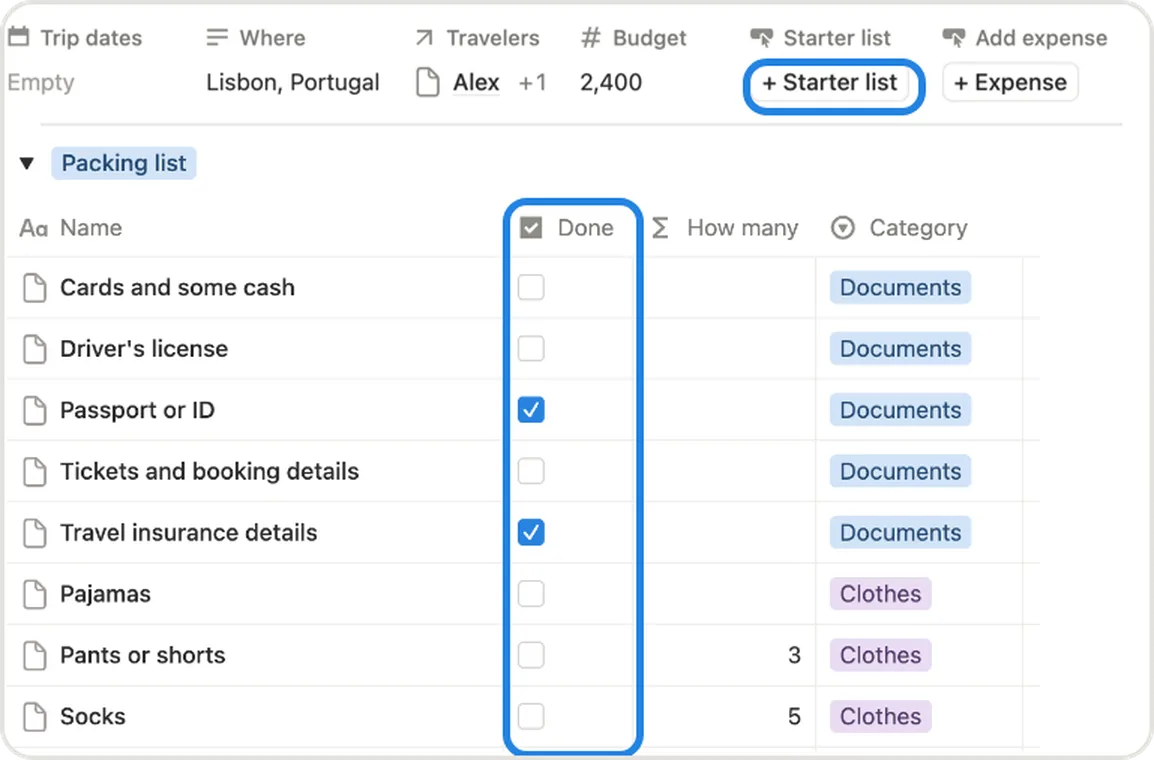The height and width of the screenshot is (760, 1154).
Task: Open Category dropdown for Driver's license
Action: pyautogui.click(x=900, y=349)
